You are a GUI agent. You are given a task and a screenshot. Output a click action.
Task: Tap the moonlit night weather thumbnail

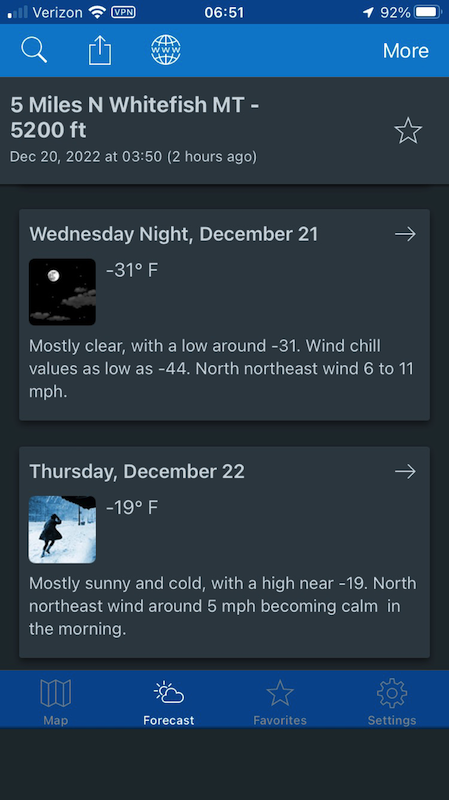[x=62, y=292]
